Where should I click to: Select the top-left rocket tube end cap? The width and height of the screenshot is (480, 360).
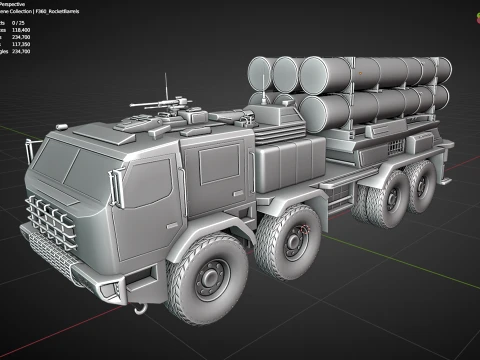click(x=260, y=74)
